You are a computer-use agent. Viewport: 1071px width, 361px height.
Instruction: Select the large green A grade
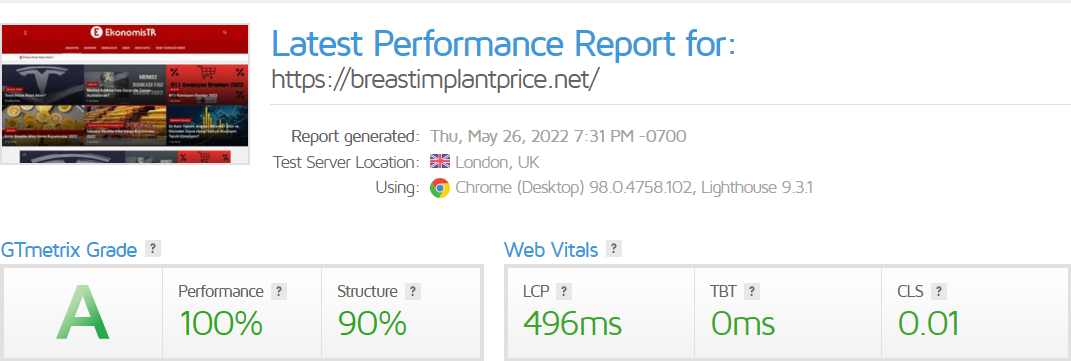[x=83, y=313]
